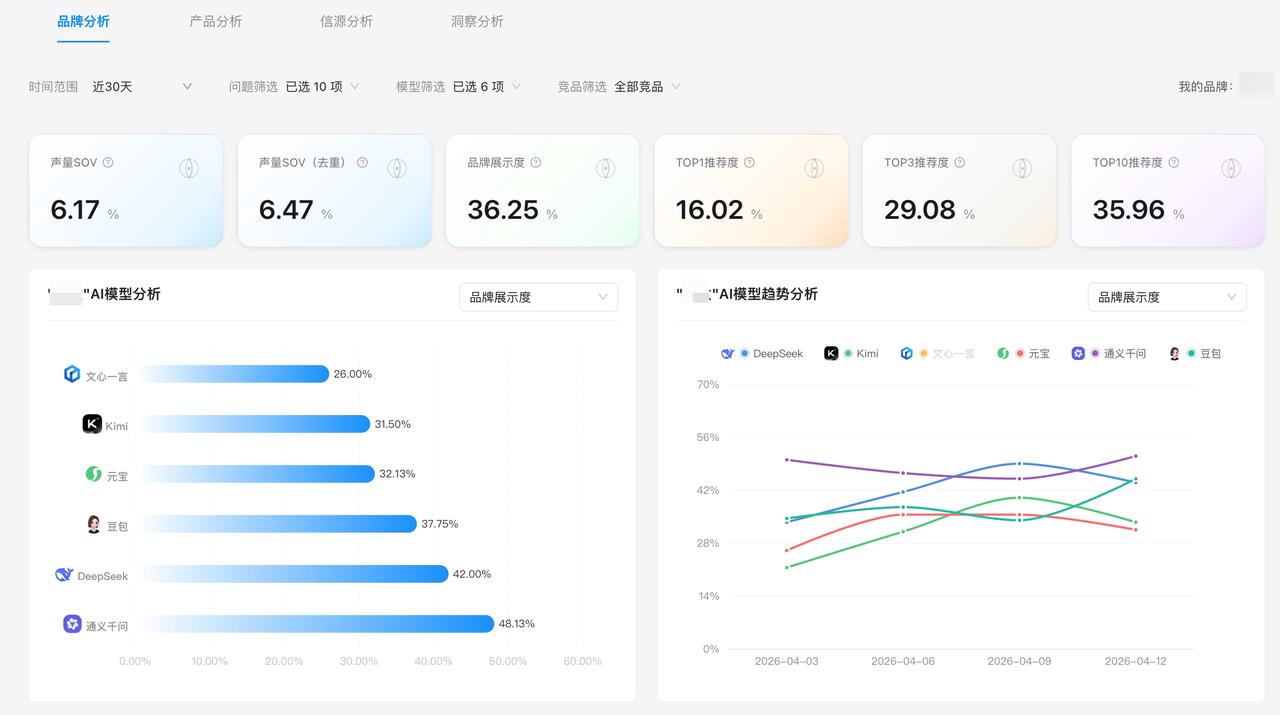Click the DeepSeek 42.00% bar

point(292,574)
